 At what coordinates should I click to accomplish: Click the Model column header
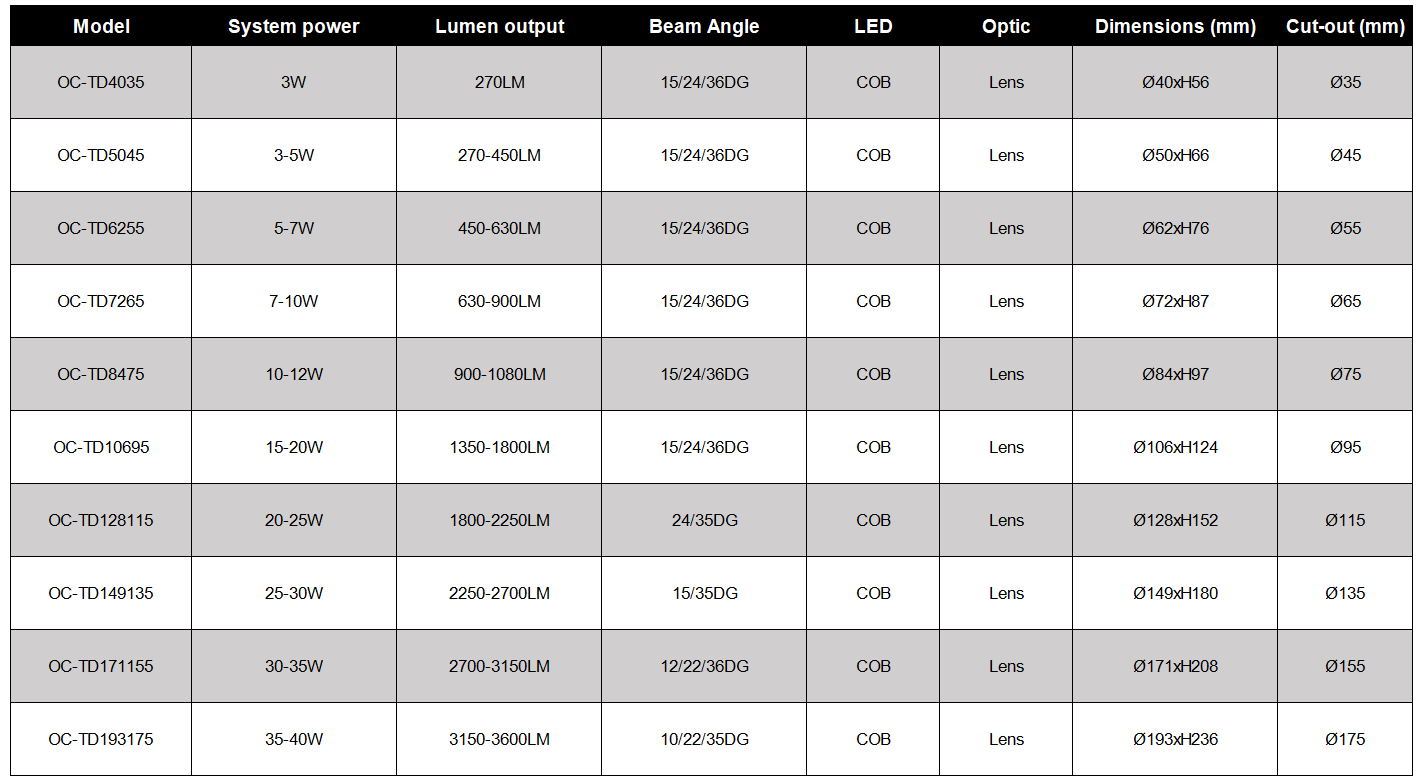(101, 27)
